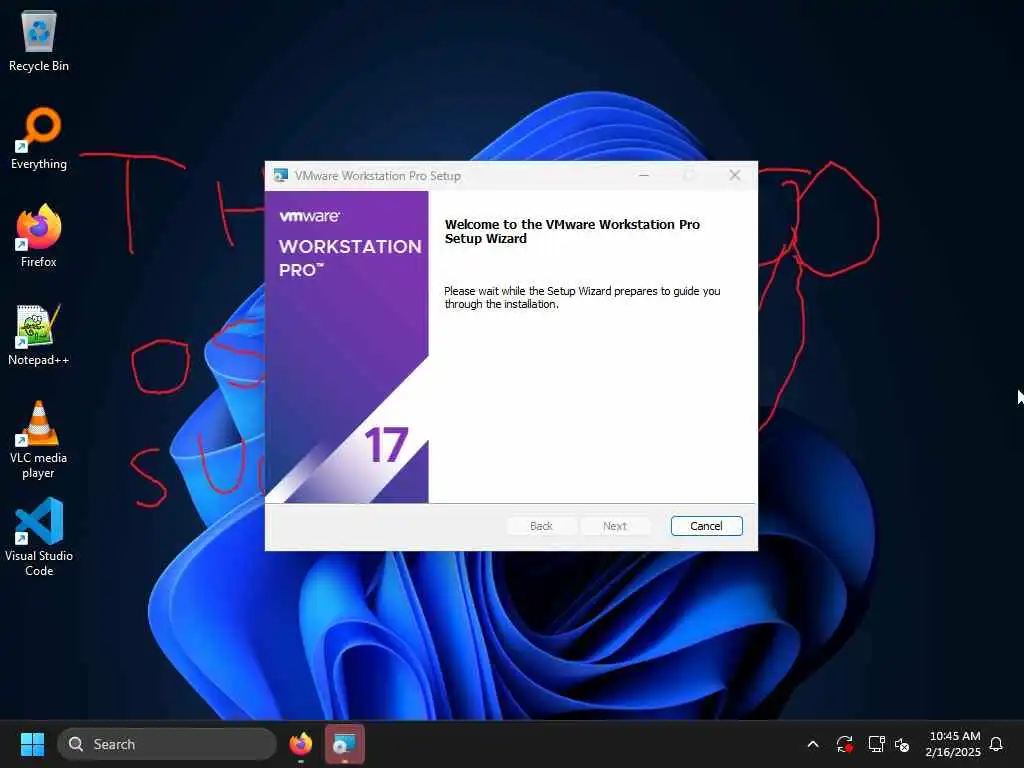The width and height of the screenshot is (1024, 768).
Task: Select the VLC media player shortcut
Action: click(x=39, y=440)
